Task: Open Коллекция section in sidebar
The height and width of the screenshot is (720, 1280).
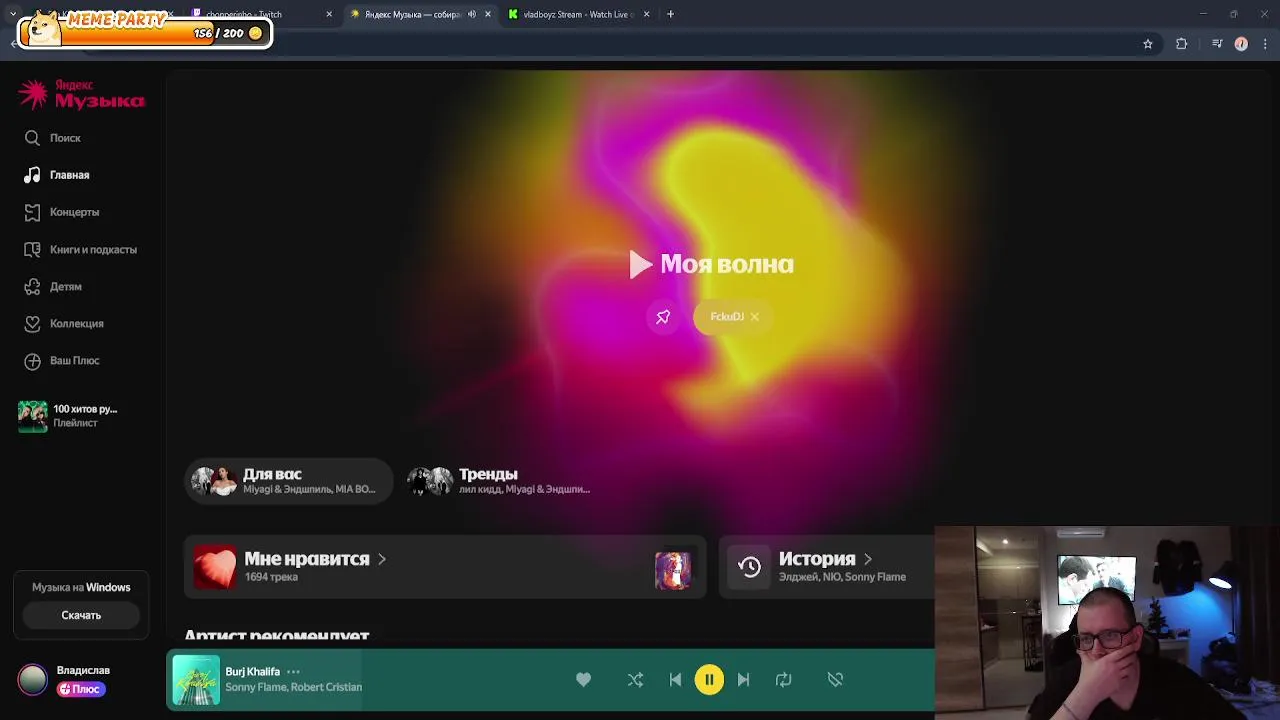Action: tap(64, 323)
